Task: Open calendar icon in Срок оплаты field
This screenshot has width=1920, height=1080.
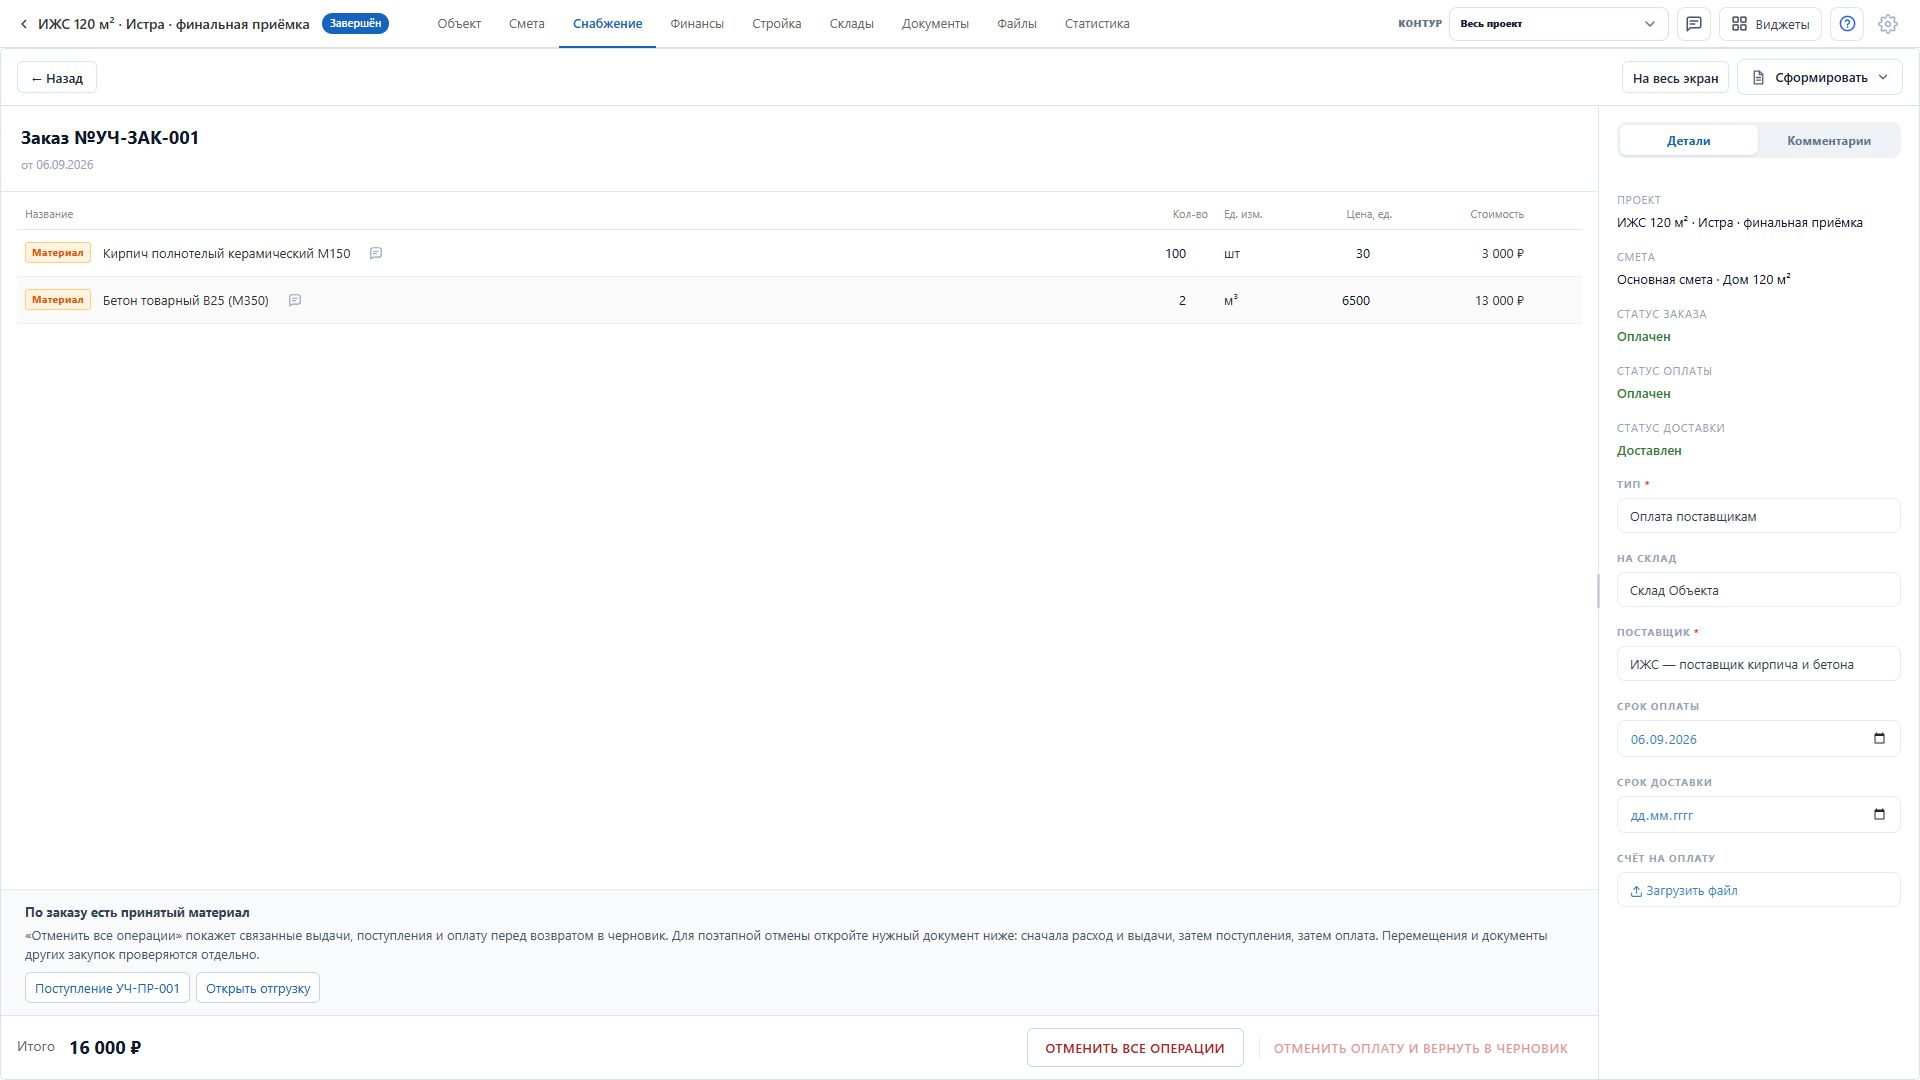Action: click(1879, 739)
